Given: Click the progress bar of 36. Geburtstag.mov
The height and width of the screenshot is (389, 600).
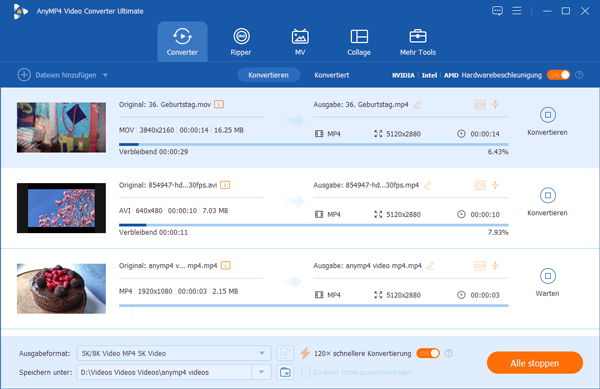Looking at the screenshot, I should tap(313, 145).
